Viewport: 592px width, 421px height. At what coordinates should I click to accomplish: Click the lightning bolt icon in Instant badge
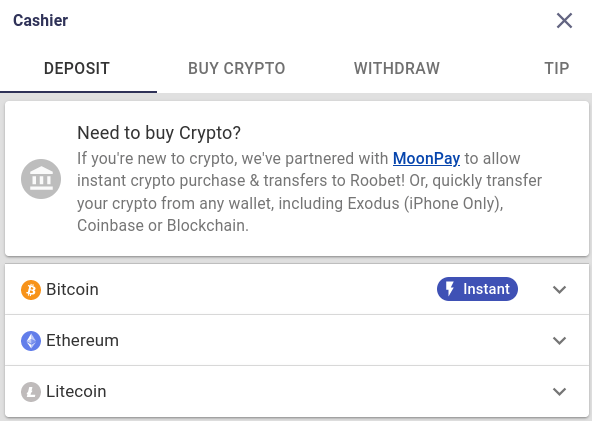coord(450,289)
